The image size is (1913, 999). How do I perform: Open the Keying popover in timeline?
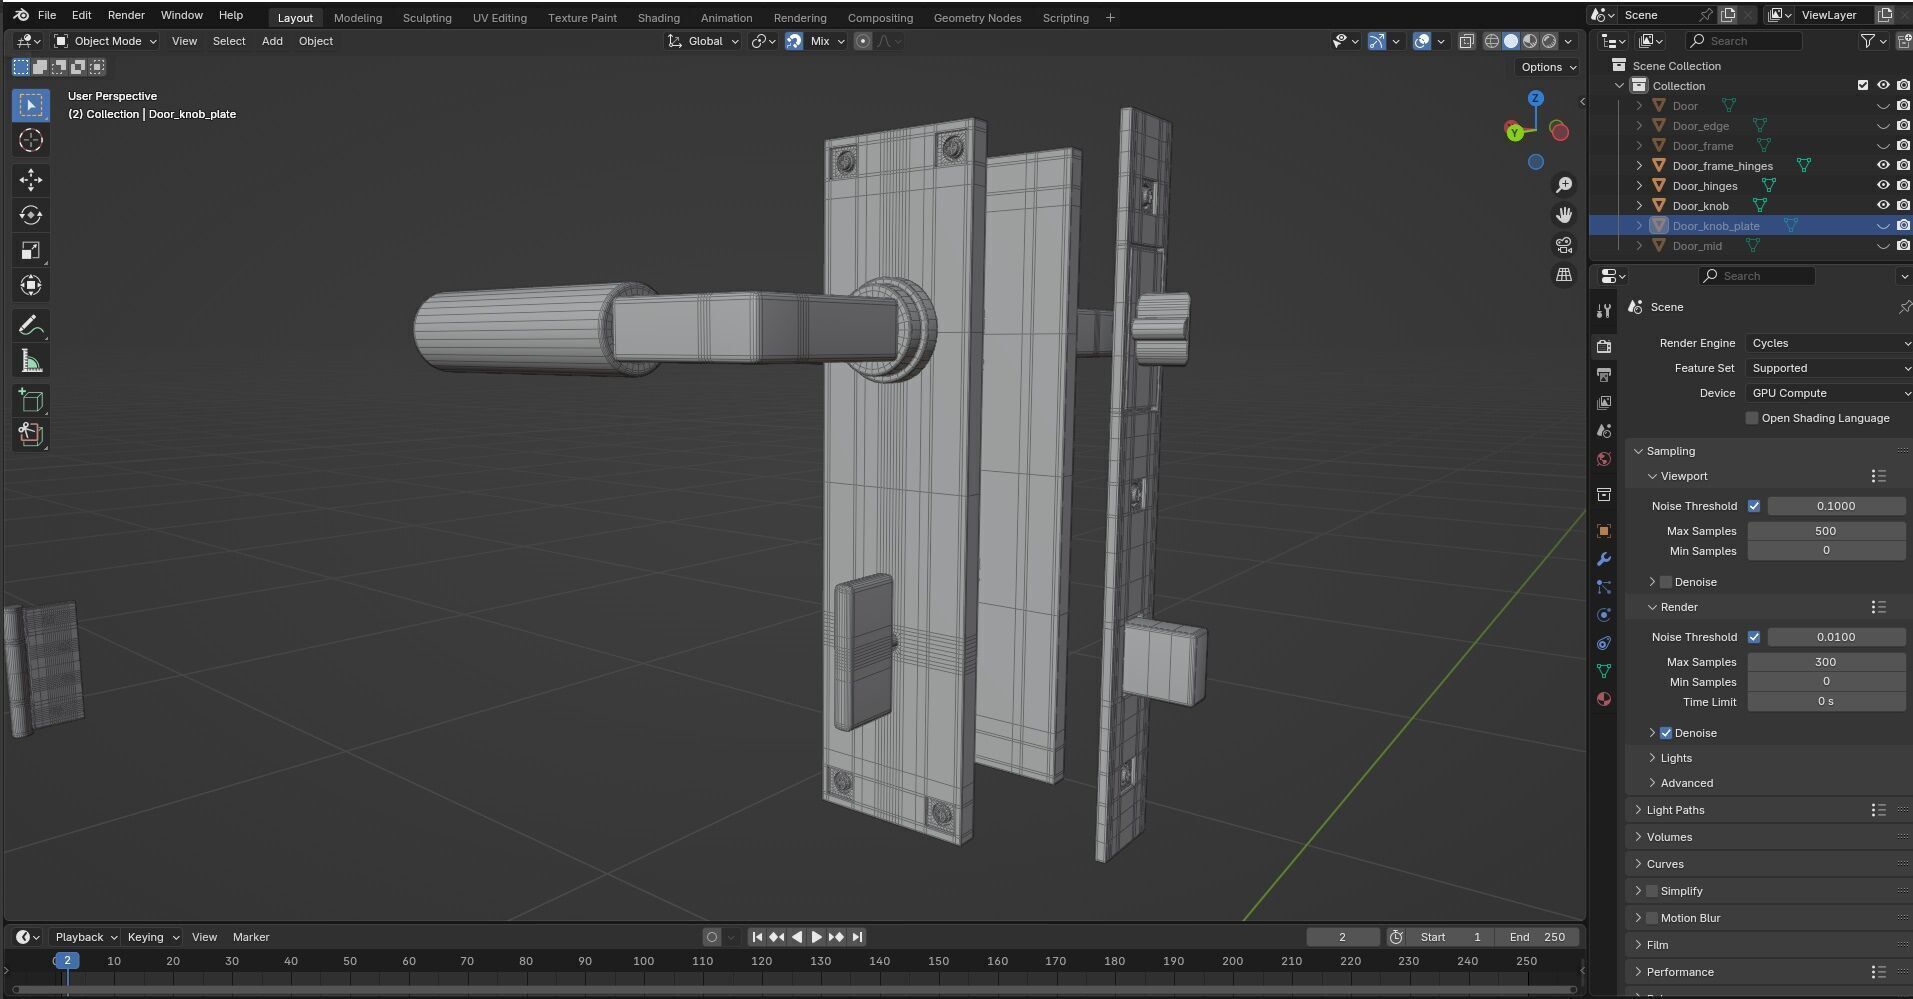pos(152,937)
